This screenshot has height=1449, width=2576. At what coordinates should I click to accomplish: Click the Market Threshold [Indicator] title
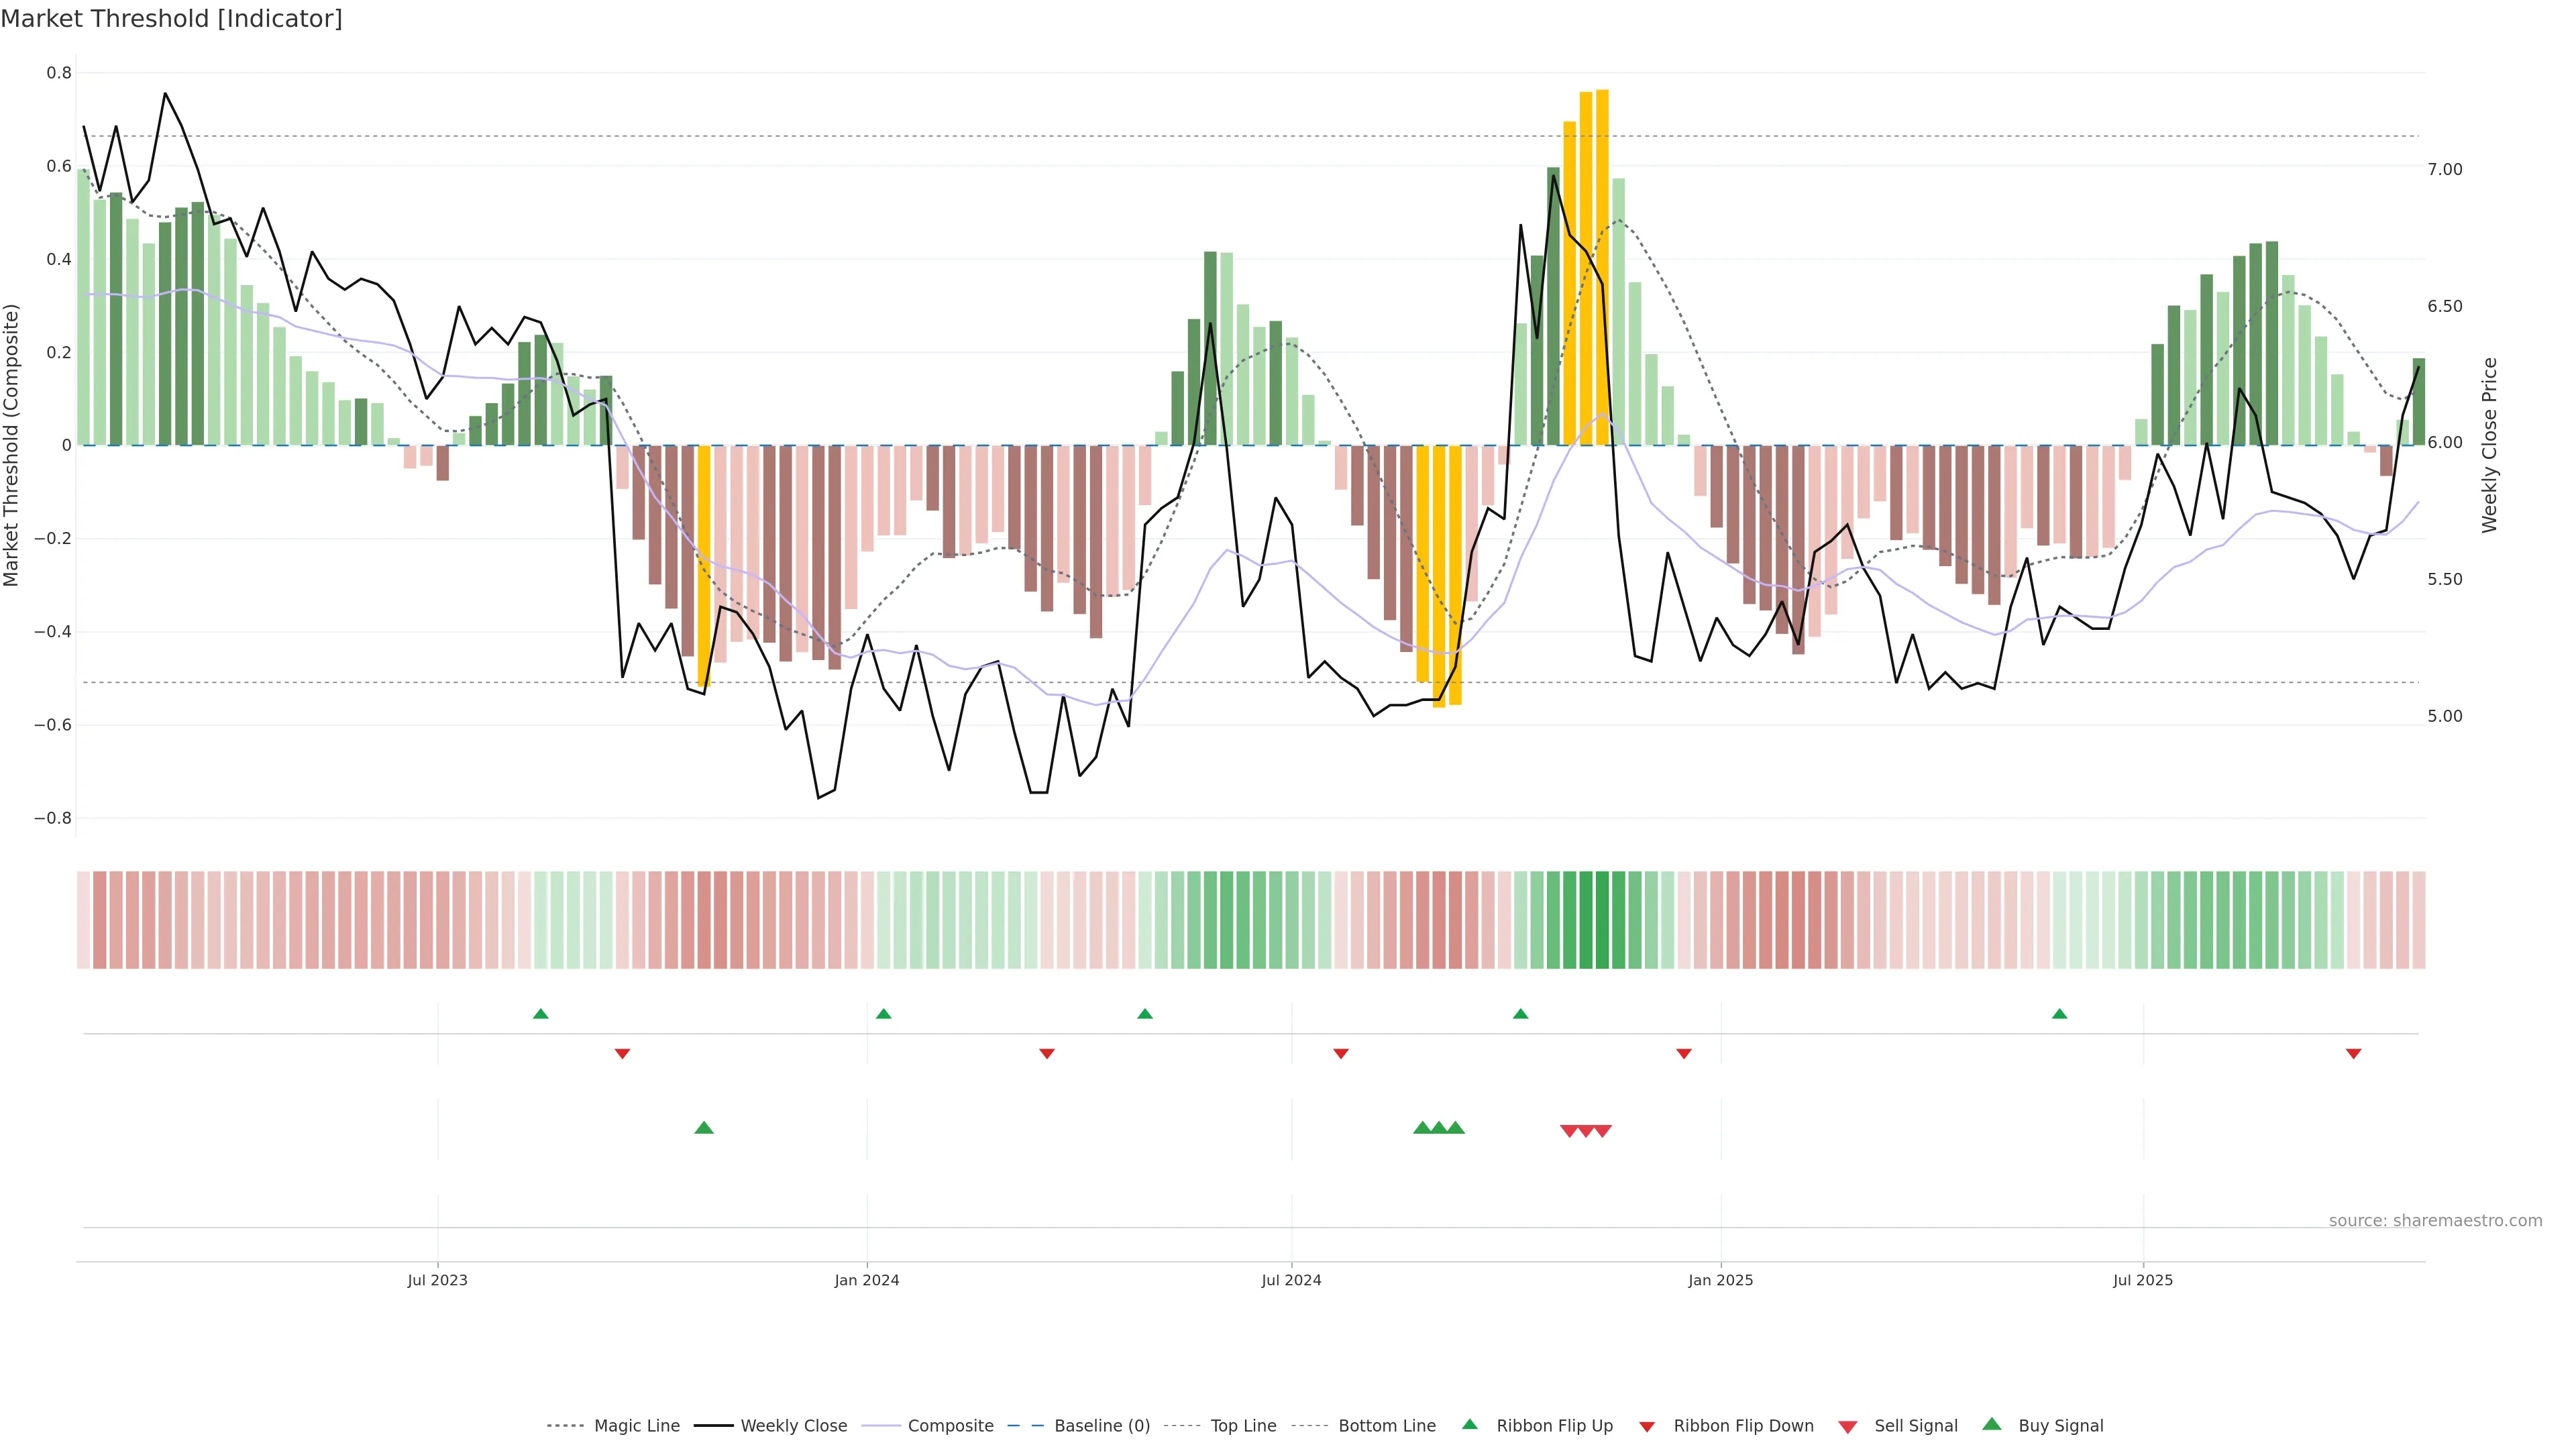[172, 19]
